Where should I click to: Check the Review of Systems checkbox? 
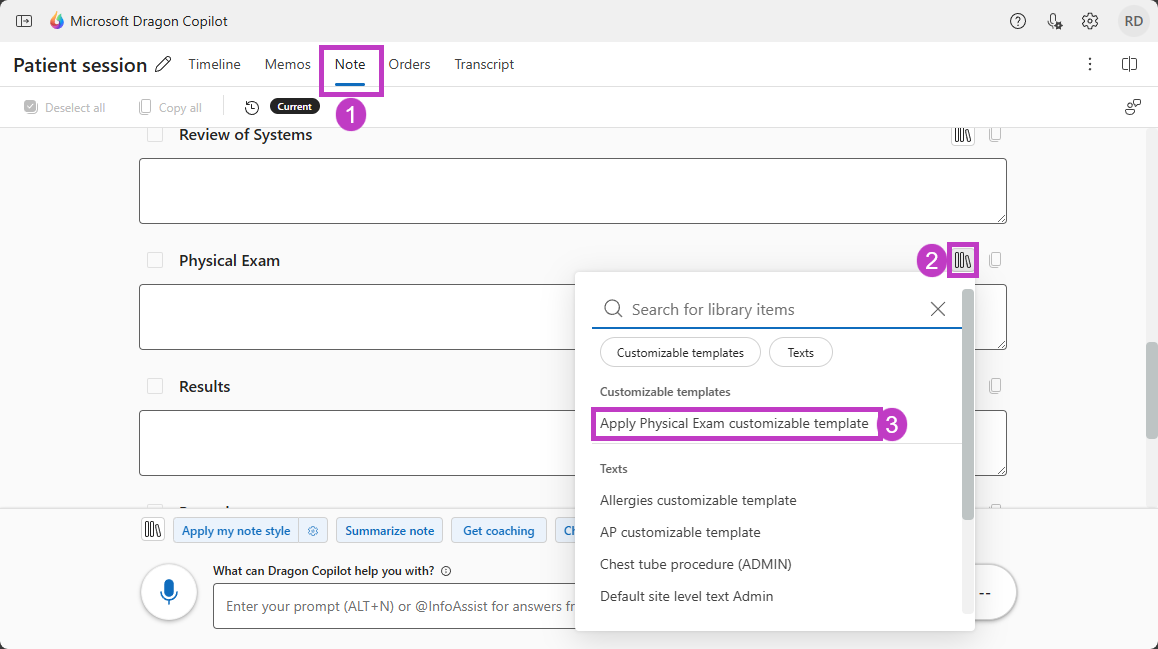155,135
